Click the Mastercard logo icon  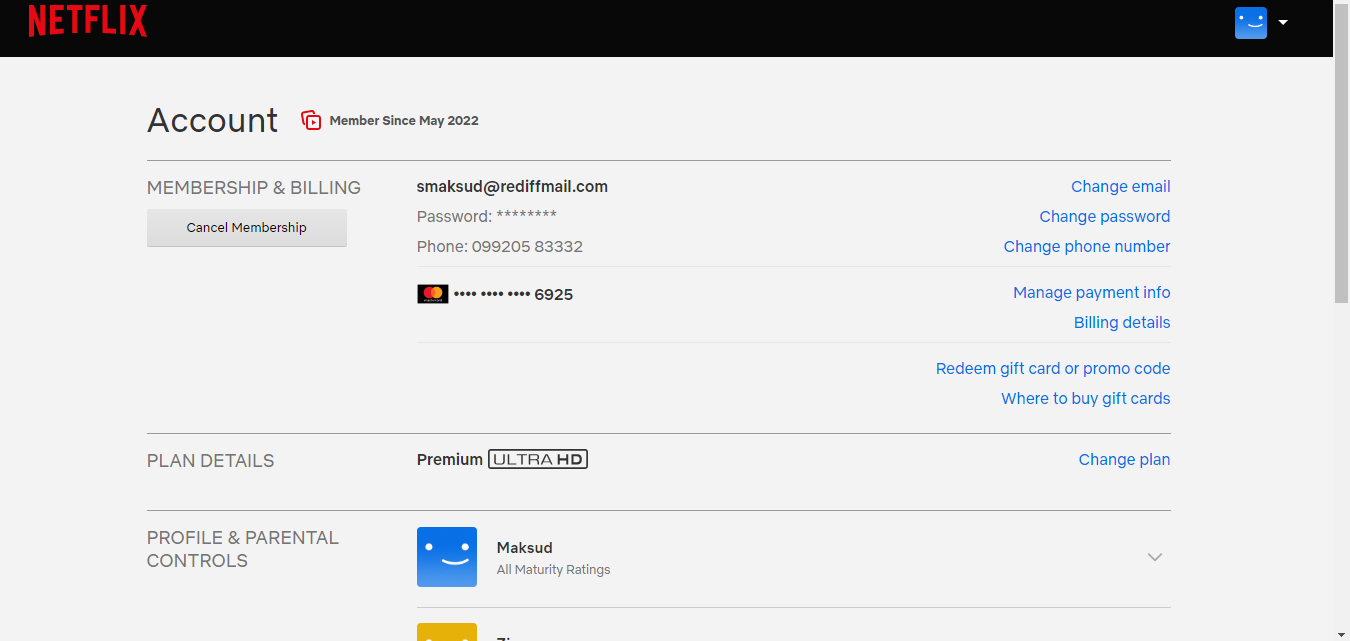pyautogui.click(x=433, y=294)
